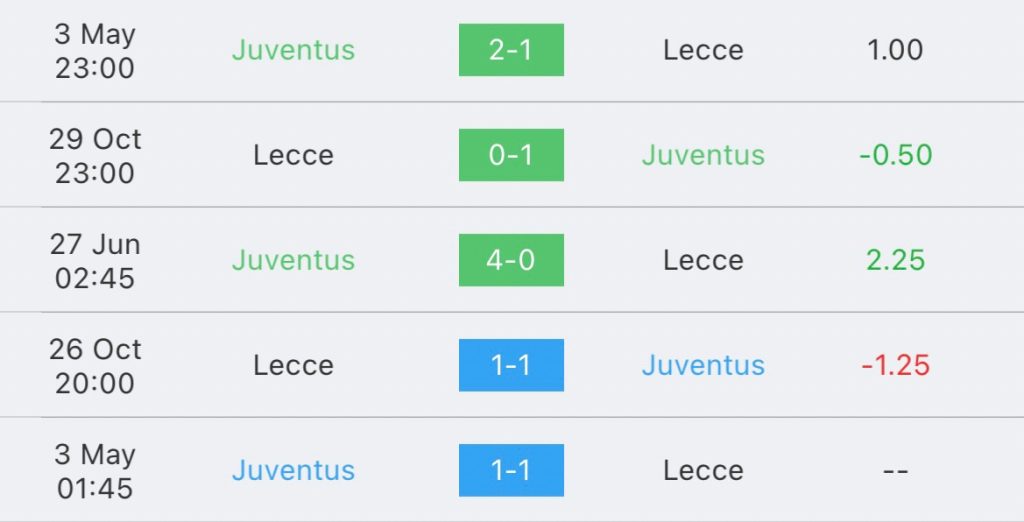The image size is (1024, 522).
Task: Select Lecce in the 2-1 match row
Action: [703, 50]
